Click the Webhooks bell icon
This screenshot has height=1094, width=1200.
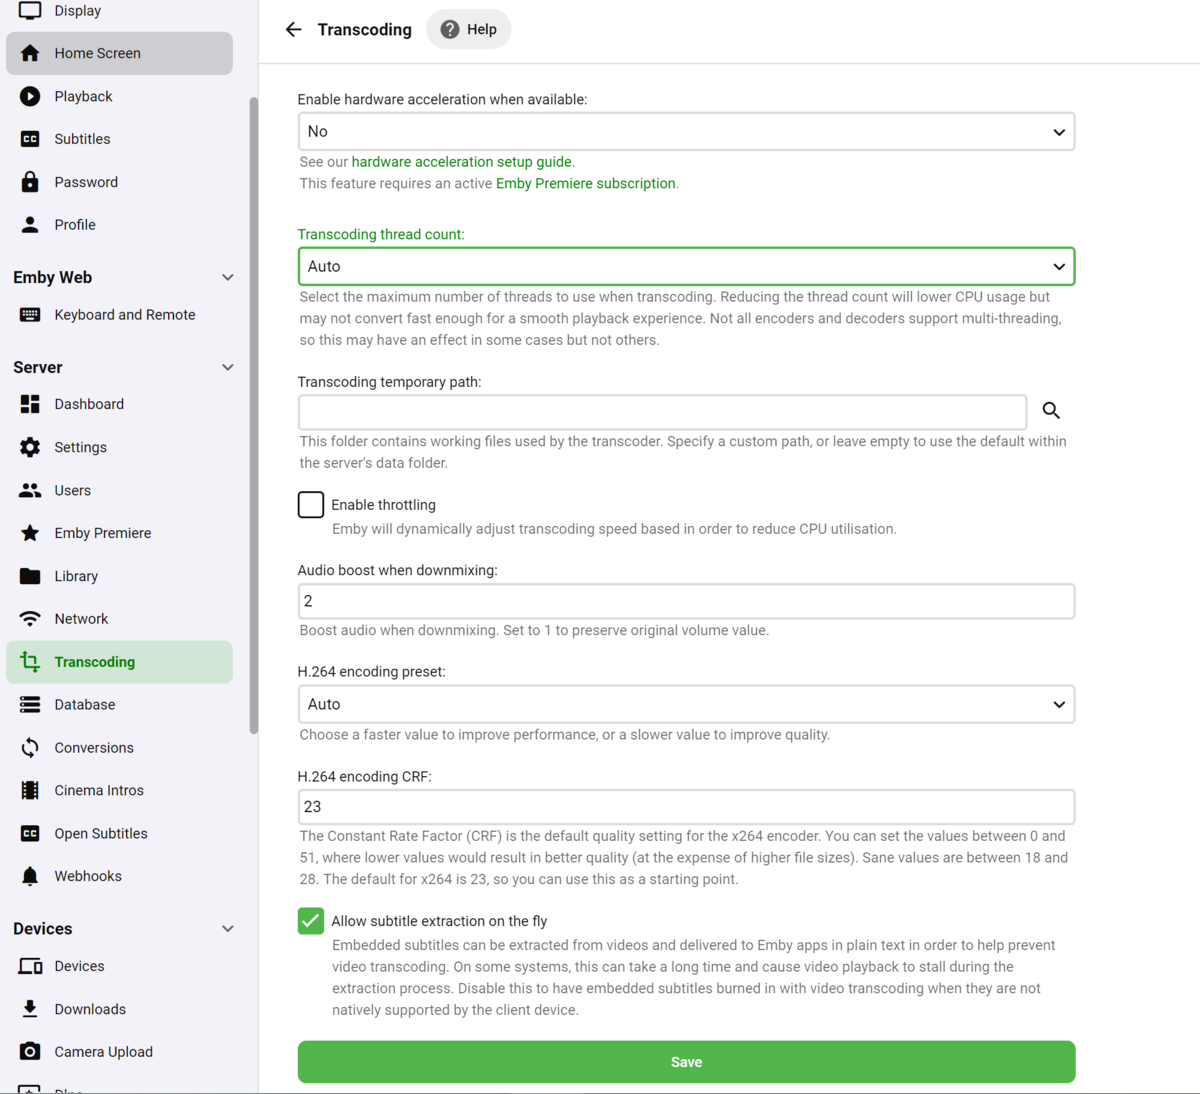click(x=30, y=876)
